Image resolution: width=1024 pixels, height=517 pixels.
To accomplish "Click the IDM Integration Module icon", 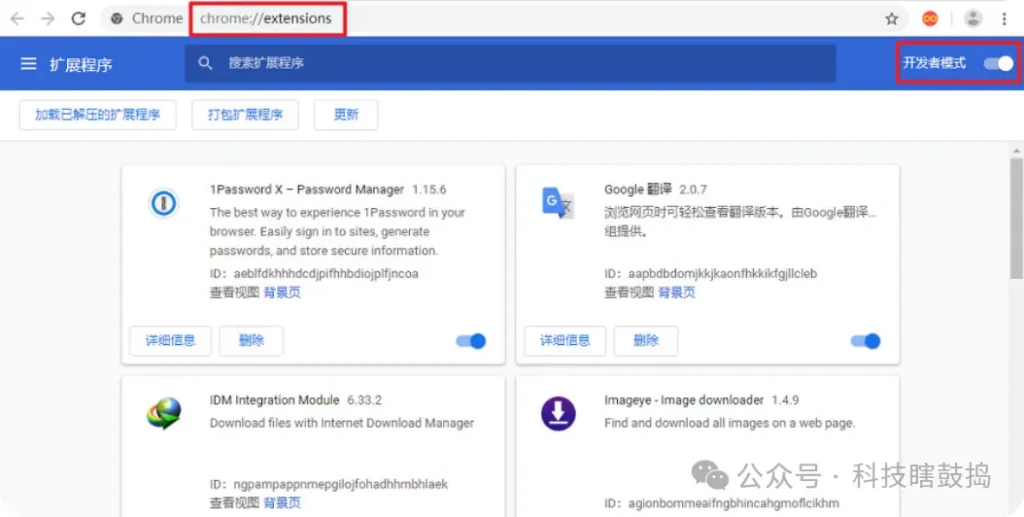I will point(163,414).
